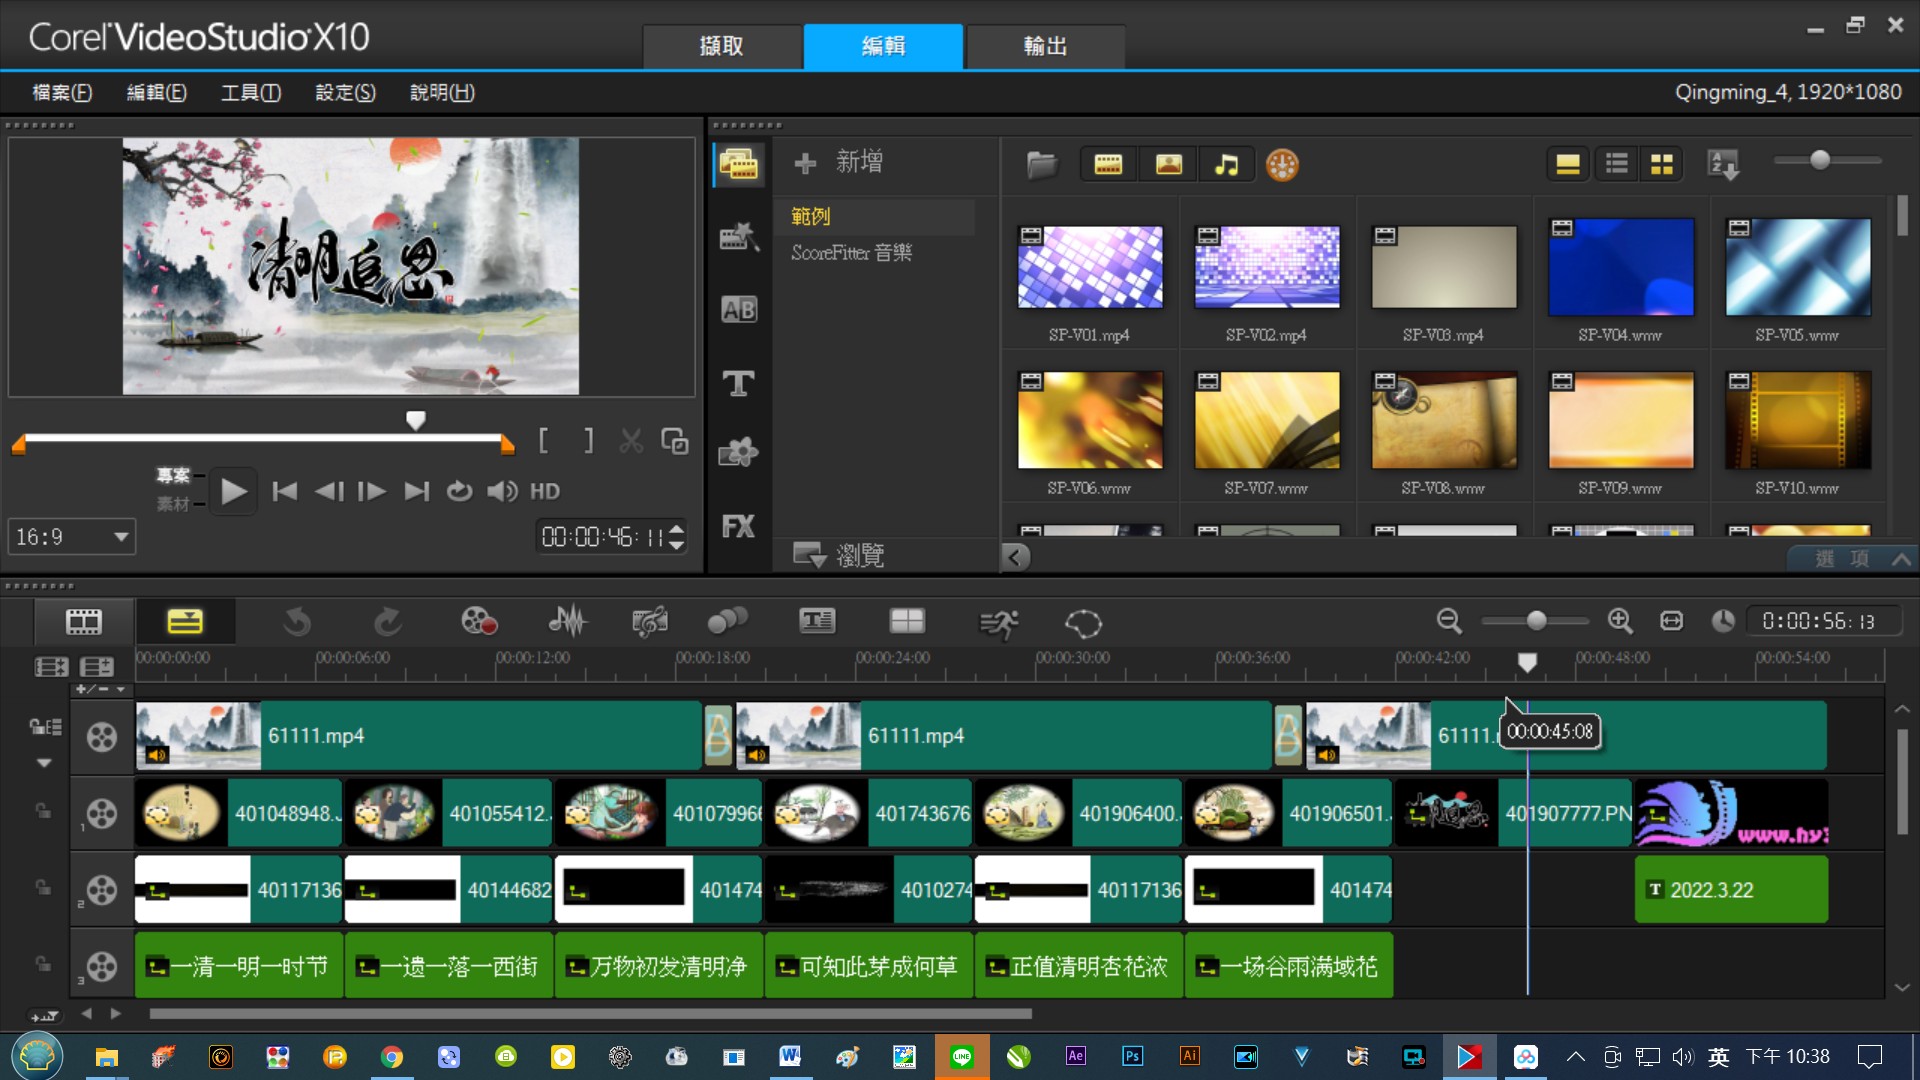Switch library to list view
The image size is (1920, 1080).
pyautogui.click(x=1616, y=164)
